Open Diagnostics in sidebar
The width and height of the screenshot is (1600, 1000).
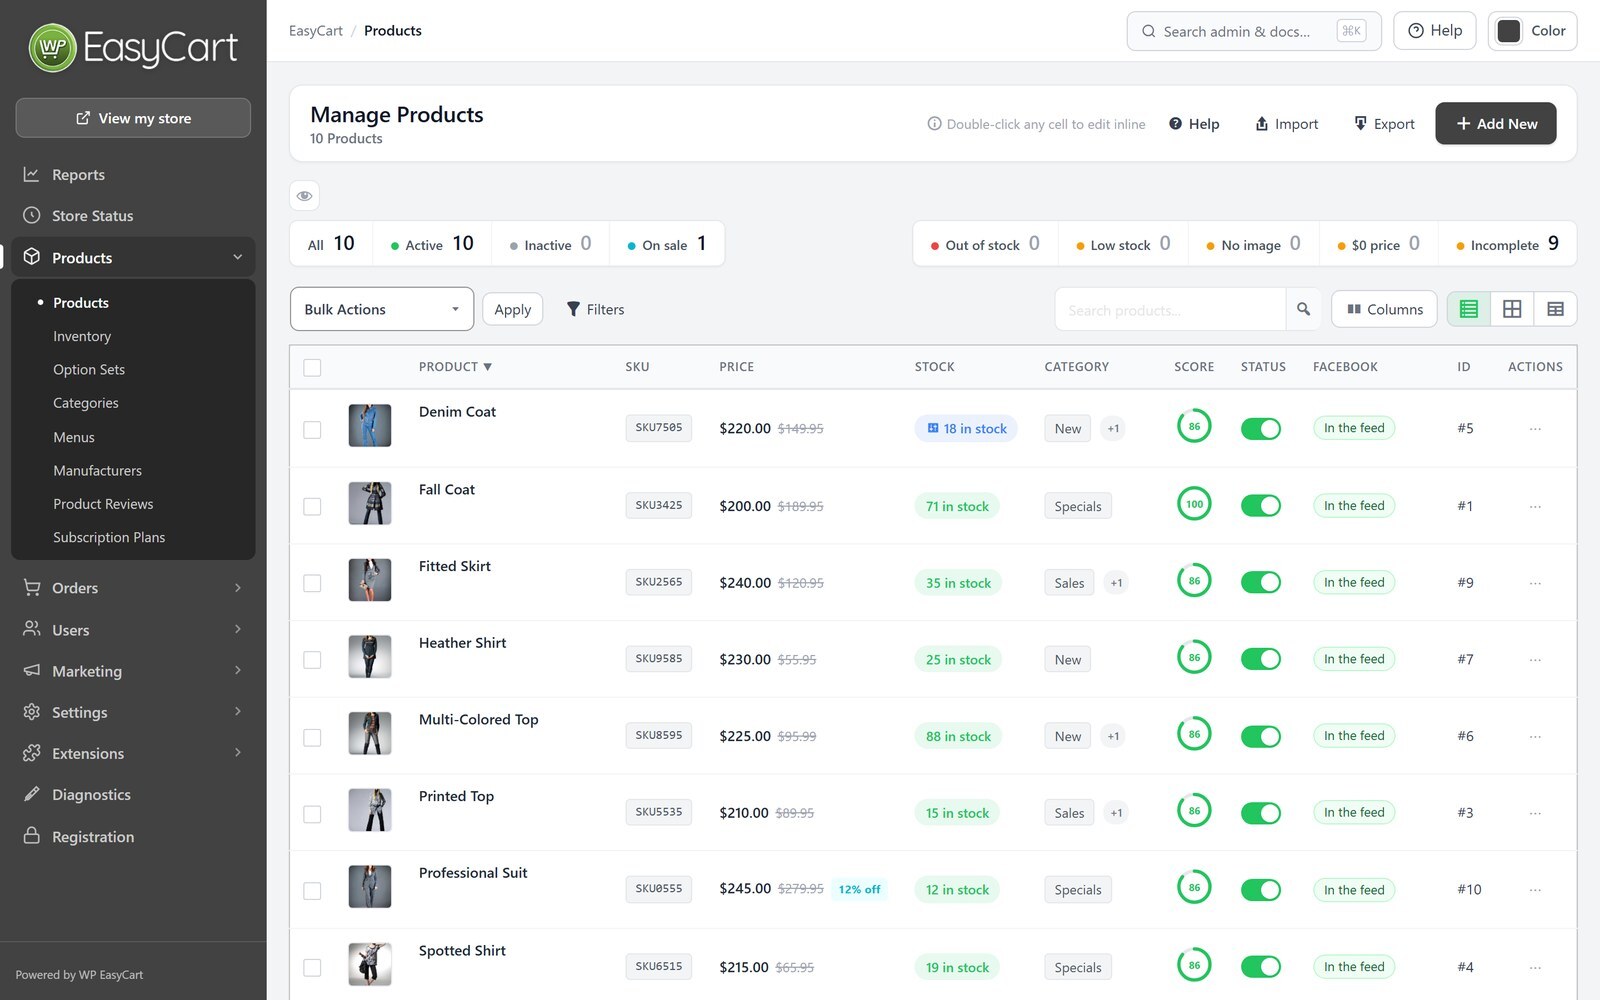(x=133, y=795)
